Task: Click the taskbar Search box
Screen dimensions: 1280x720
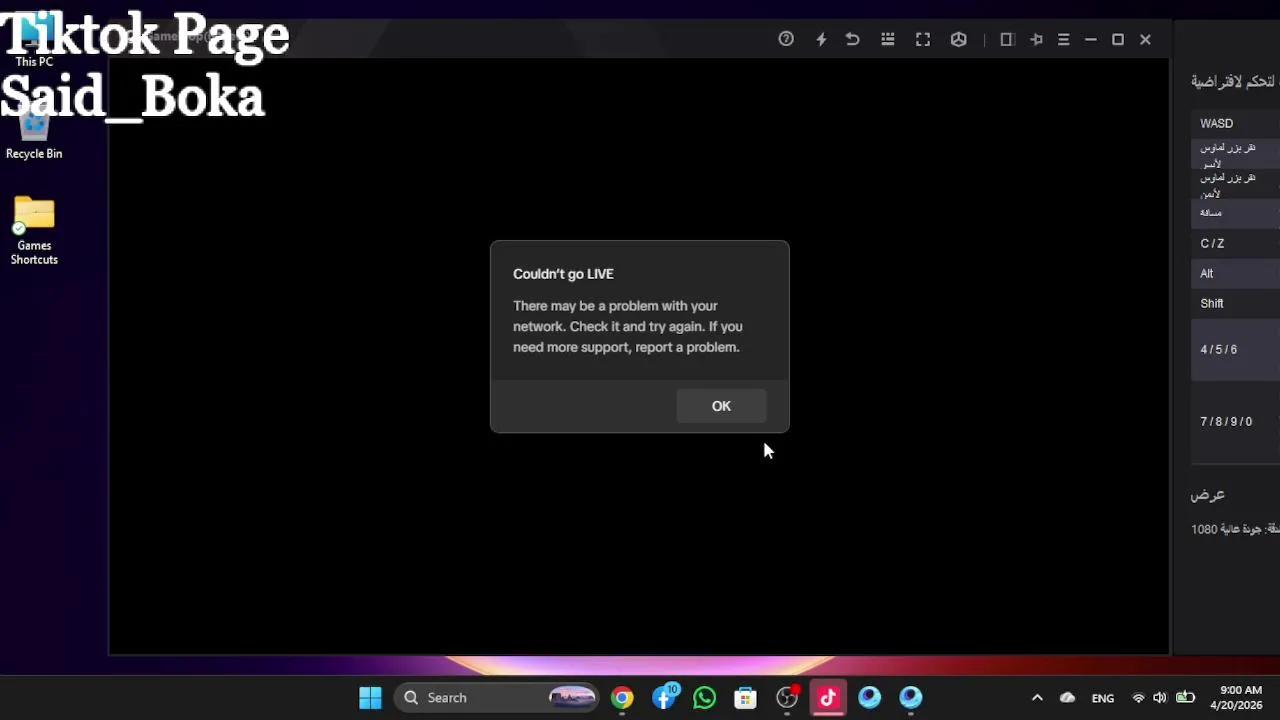Action: pos(495,697)
